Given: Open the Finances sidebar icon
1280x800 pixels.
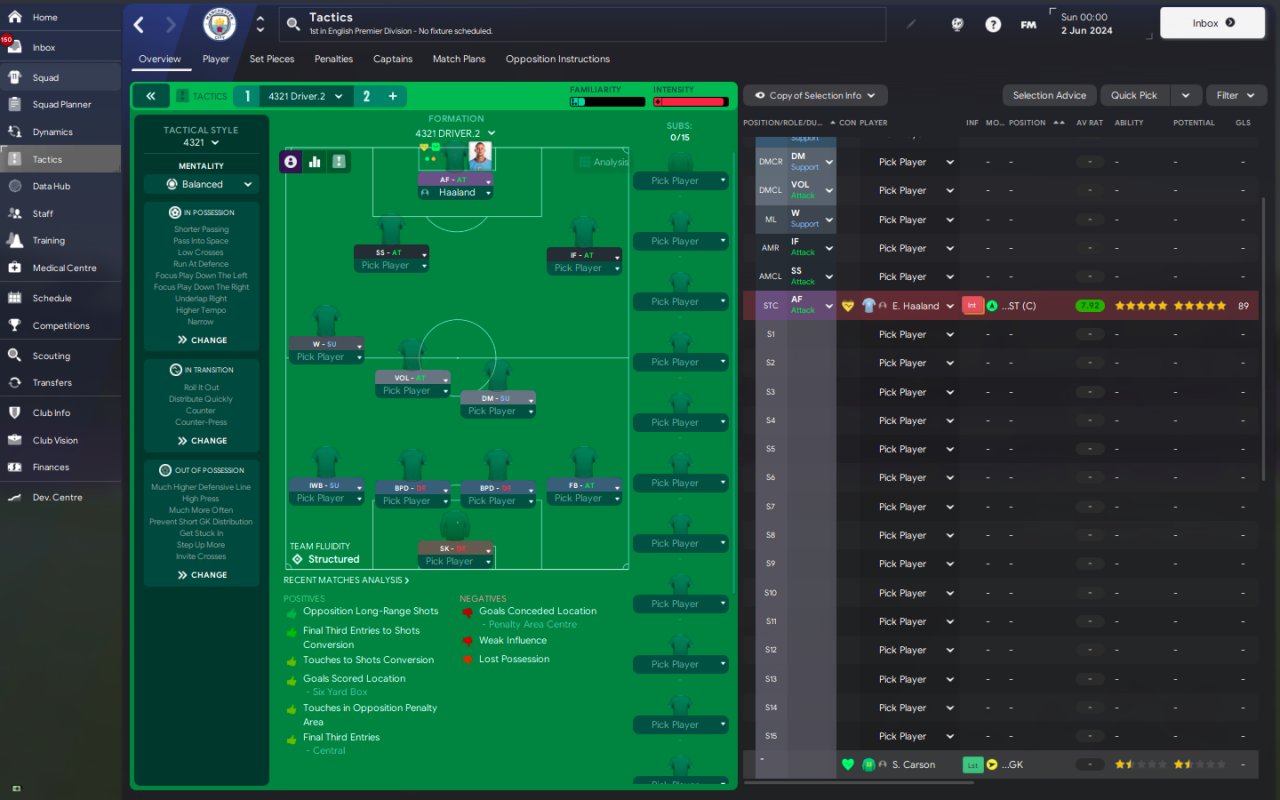Looking at the screenshot, I should click(14, 467).
